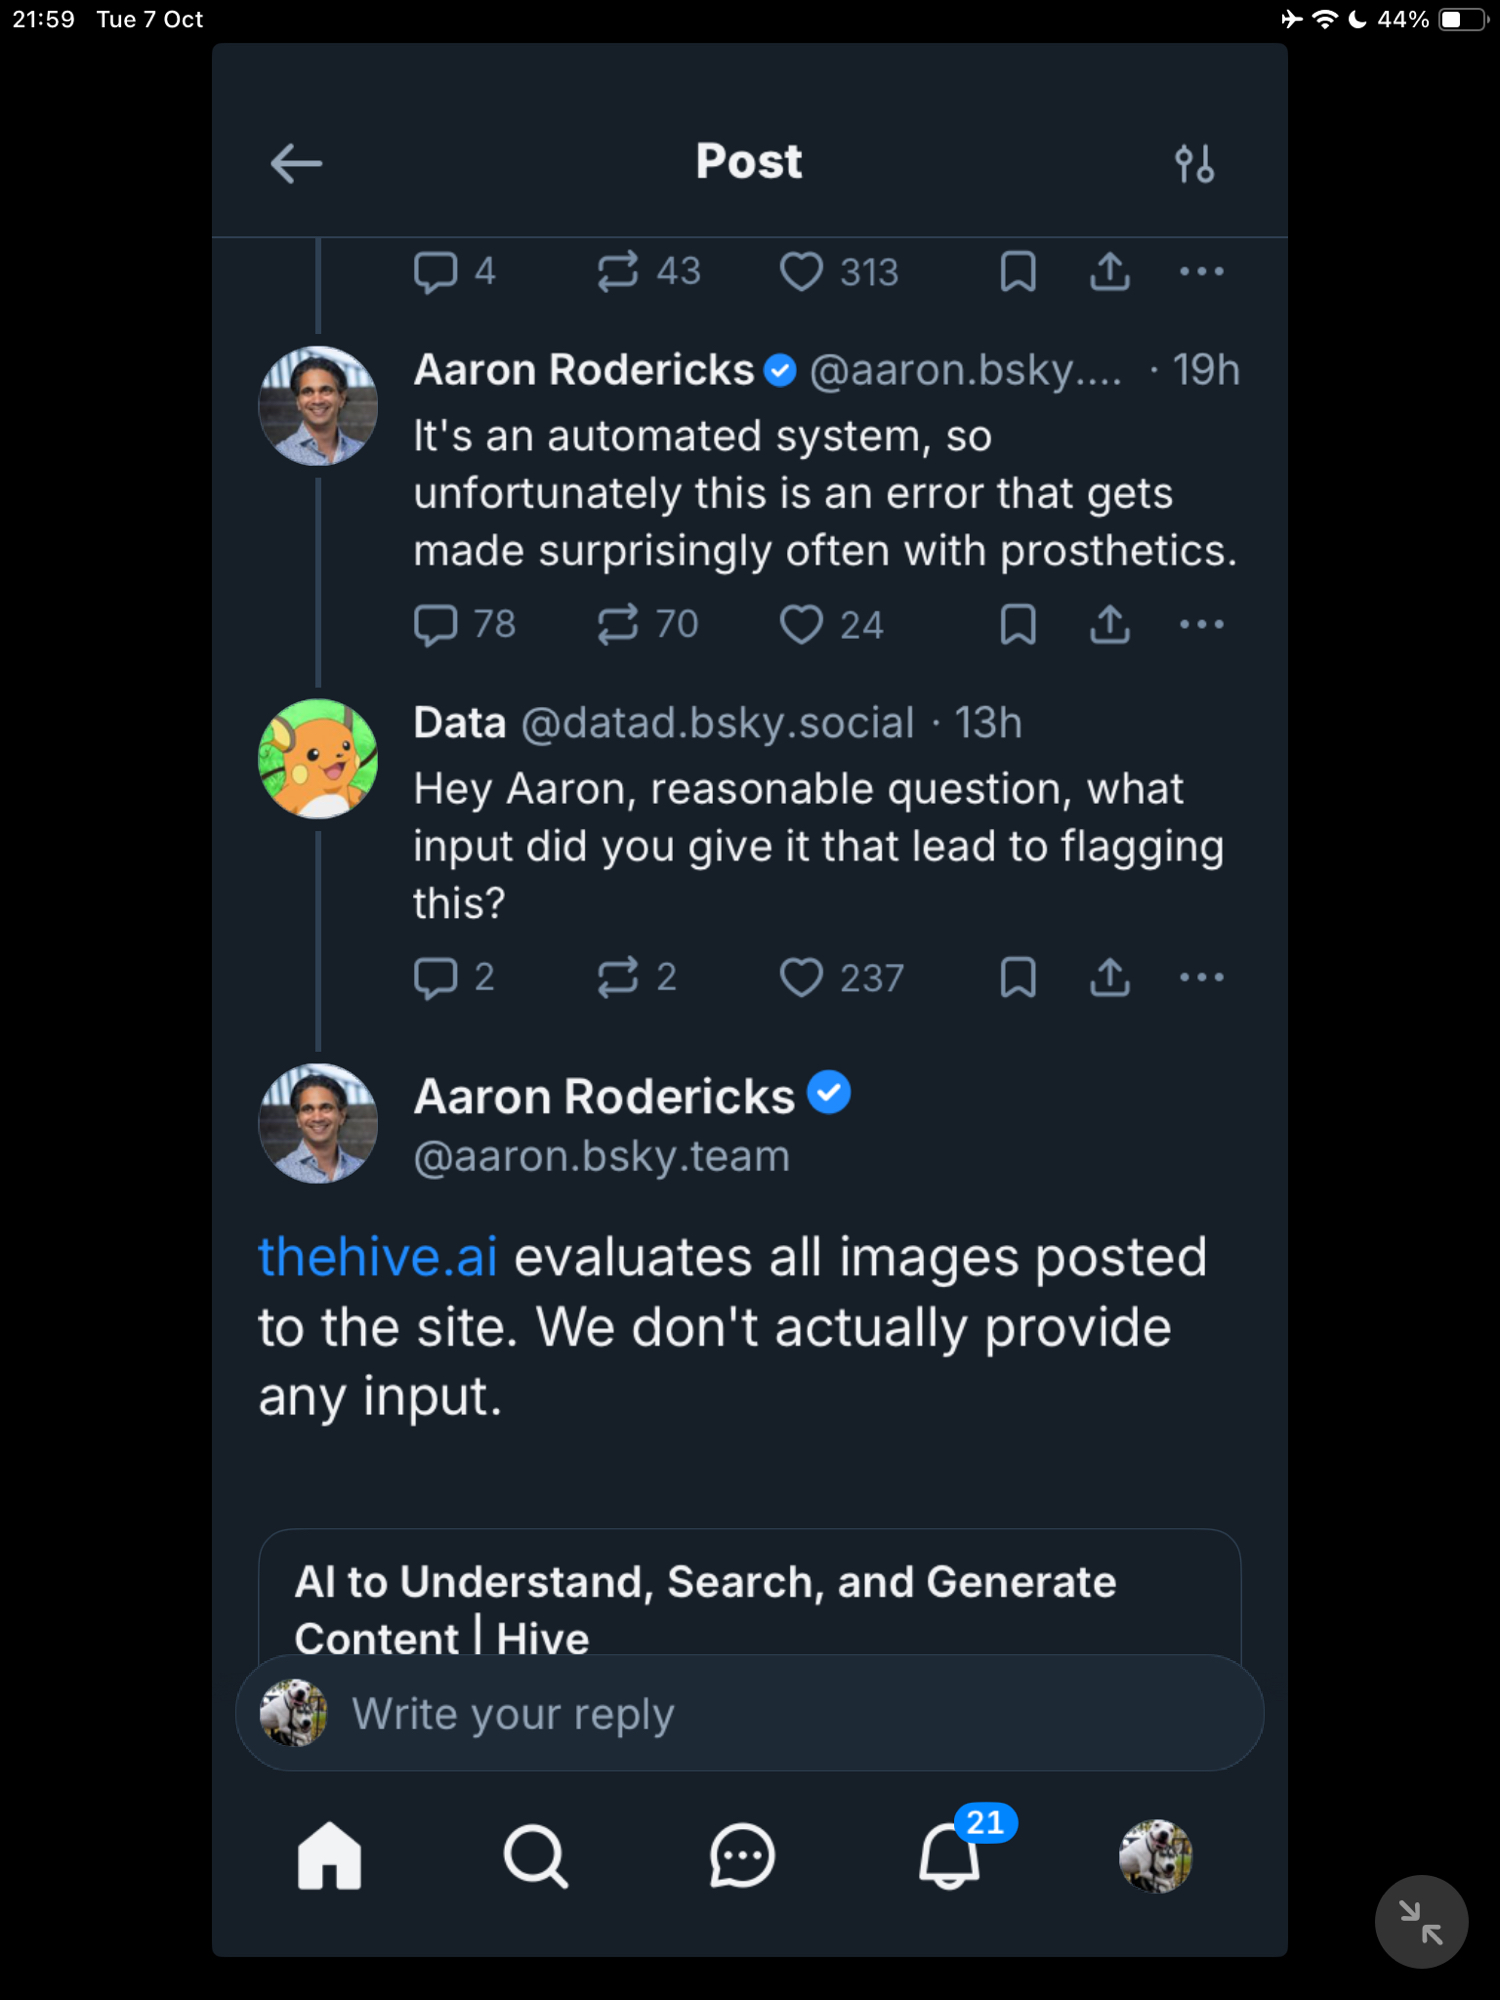The width and height of the screenshot is (1500, 2000).
Task: Open my profile avatar in bottom bar
Action: [x=1155, y=1856]
